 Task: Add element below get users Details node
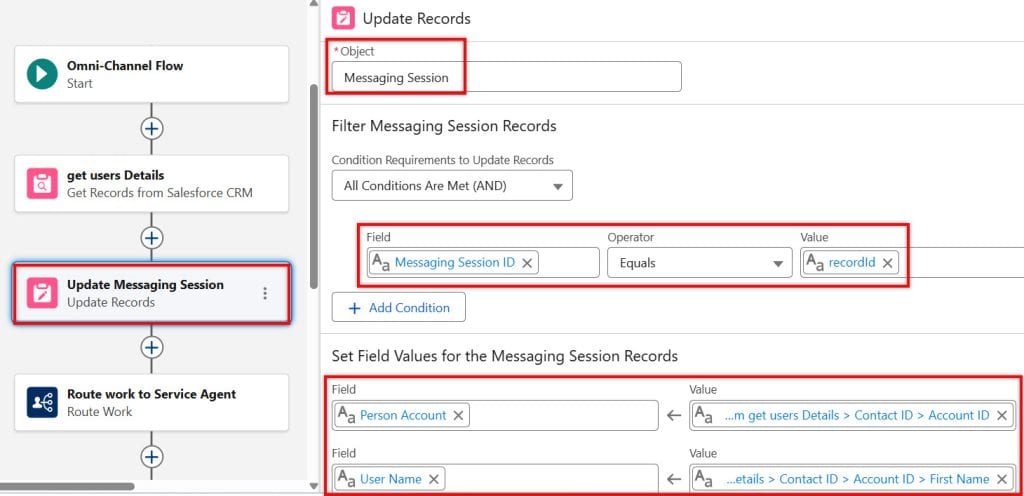(152, 238)
